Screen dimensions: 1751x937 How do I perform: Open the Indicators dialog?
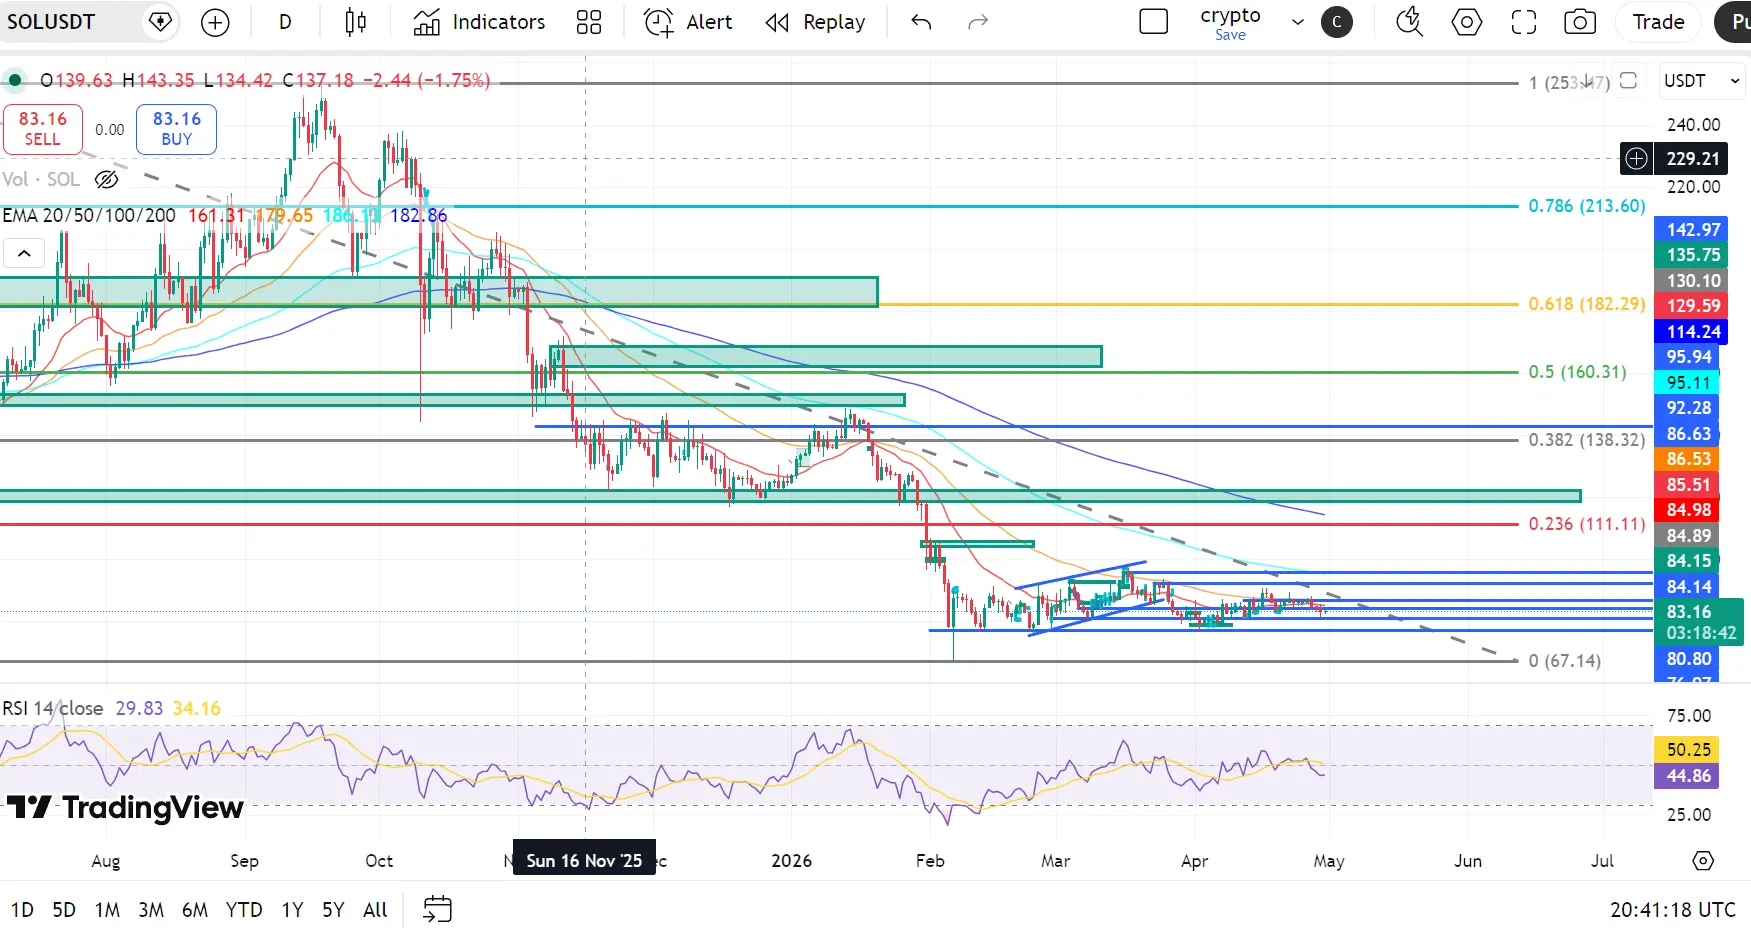pyautogui.click(x=479, y=22)
